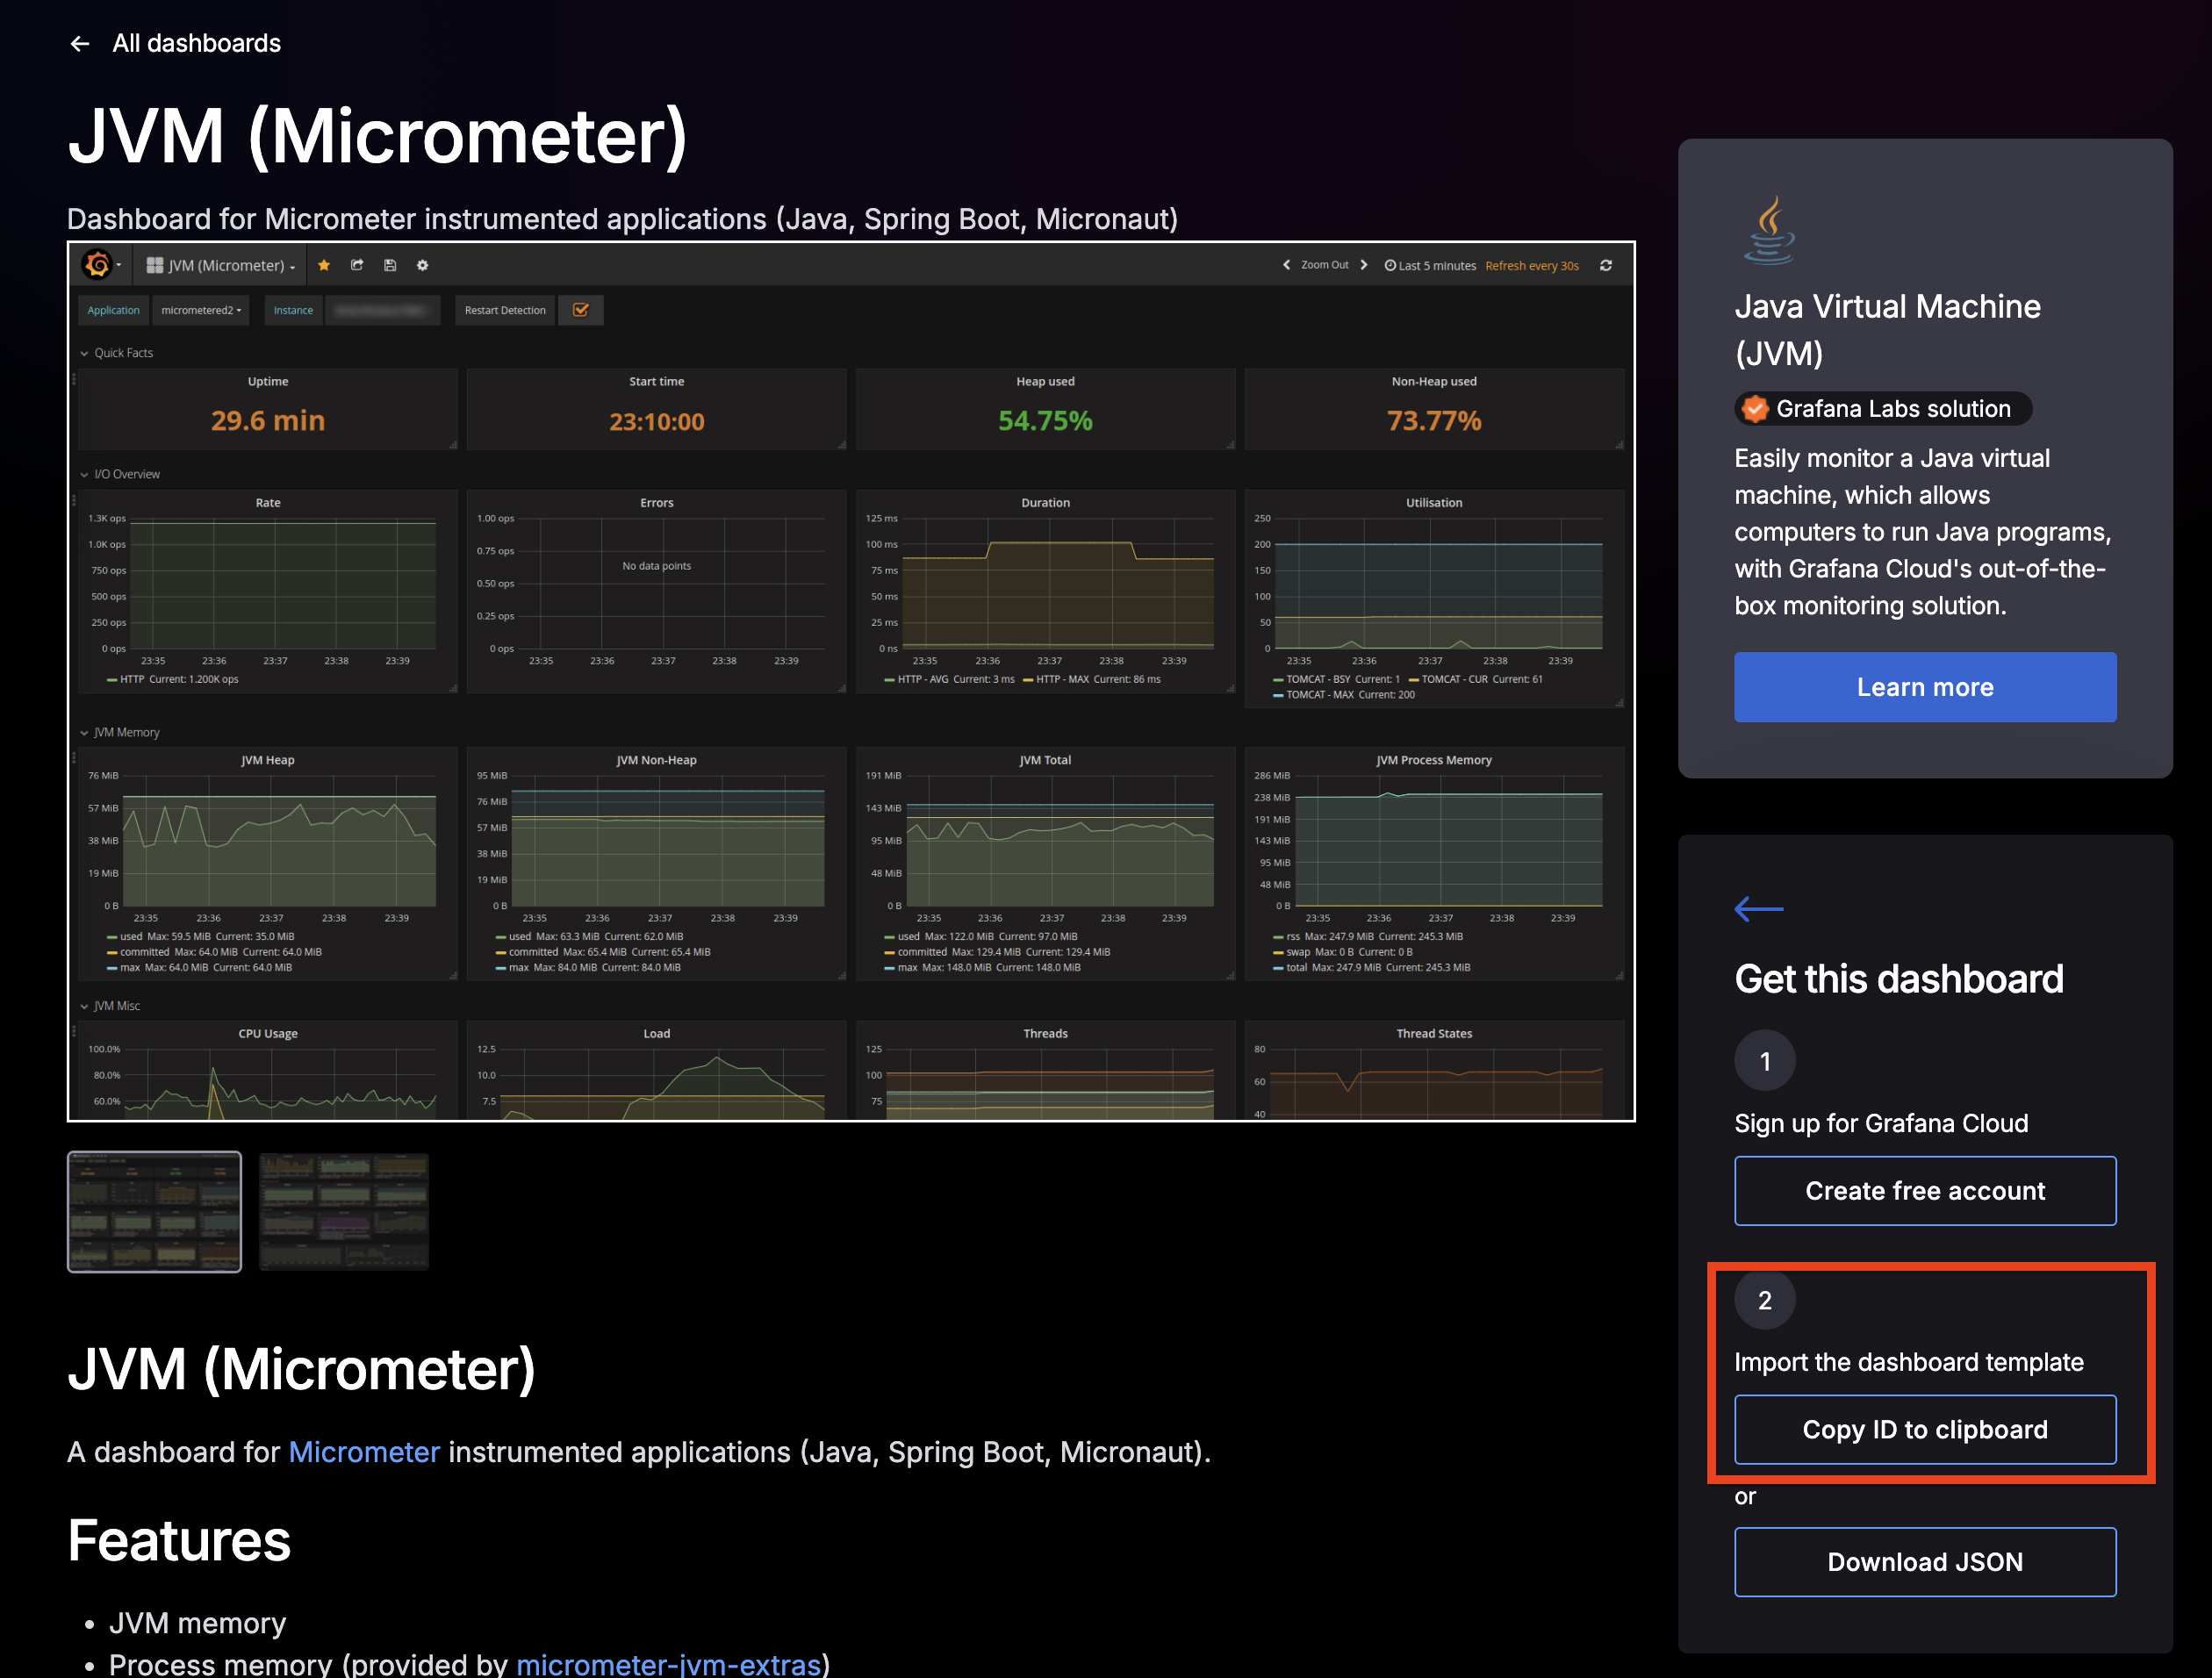Click the Learn more button
Viewport: 2212px width, 1678px height.
click(x=1924, y=687)
